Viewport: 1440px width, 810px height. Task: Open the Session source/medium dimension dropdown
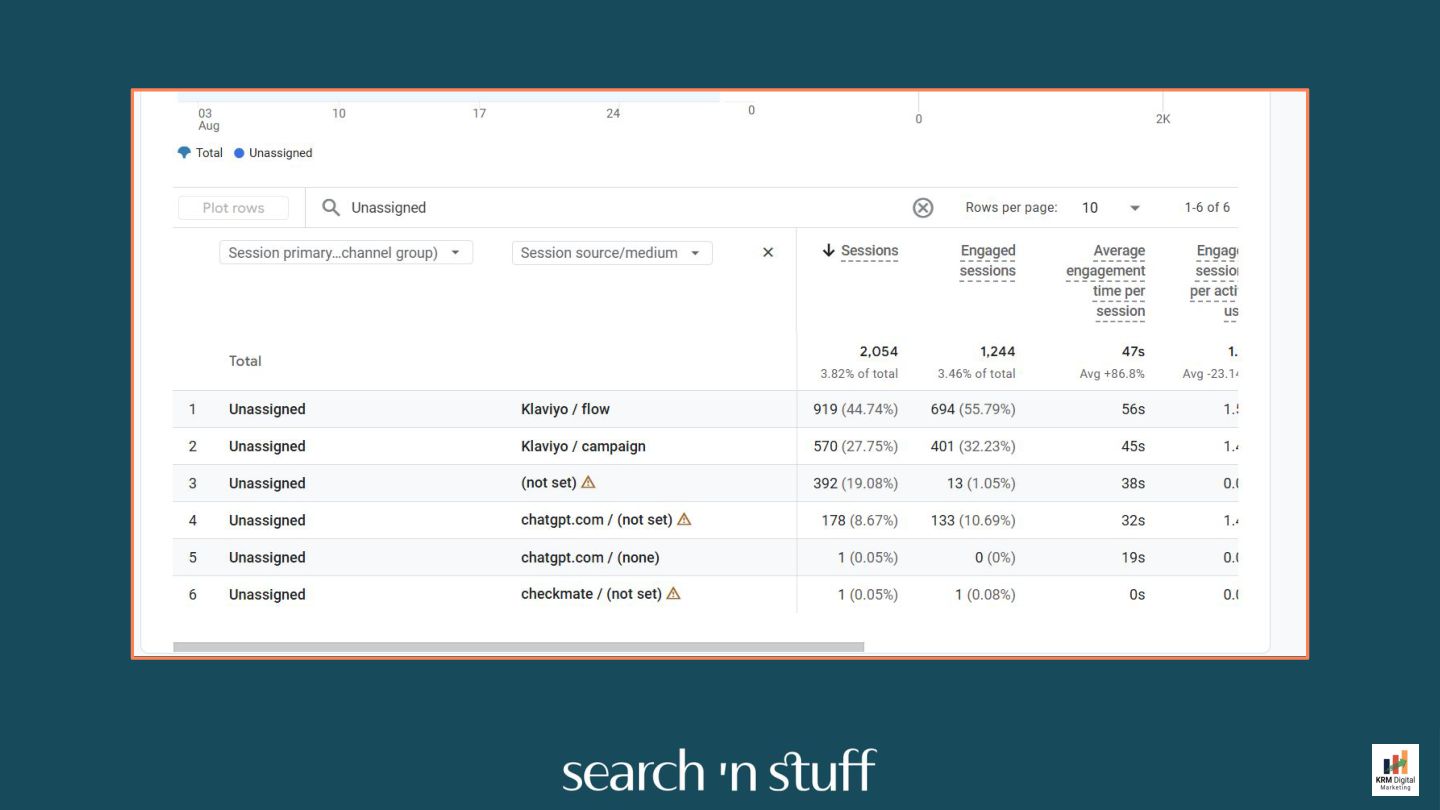pyautogui.click(x=612, y=253)
